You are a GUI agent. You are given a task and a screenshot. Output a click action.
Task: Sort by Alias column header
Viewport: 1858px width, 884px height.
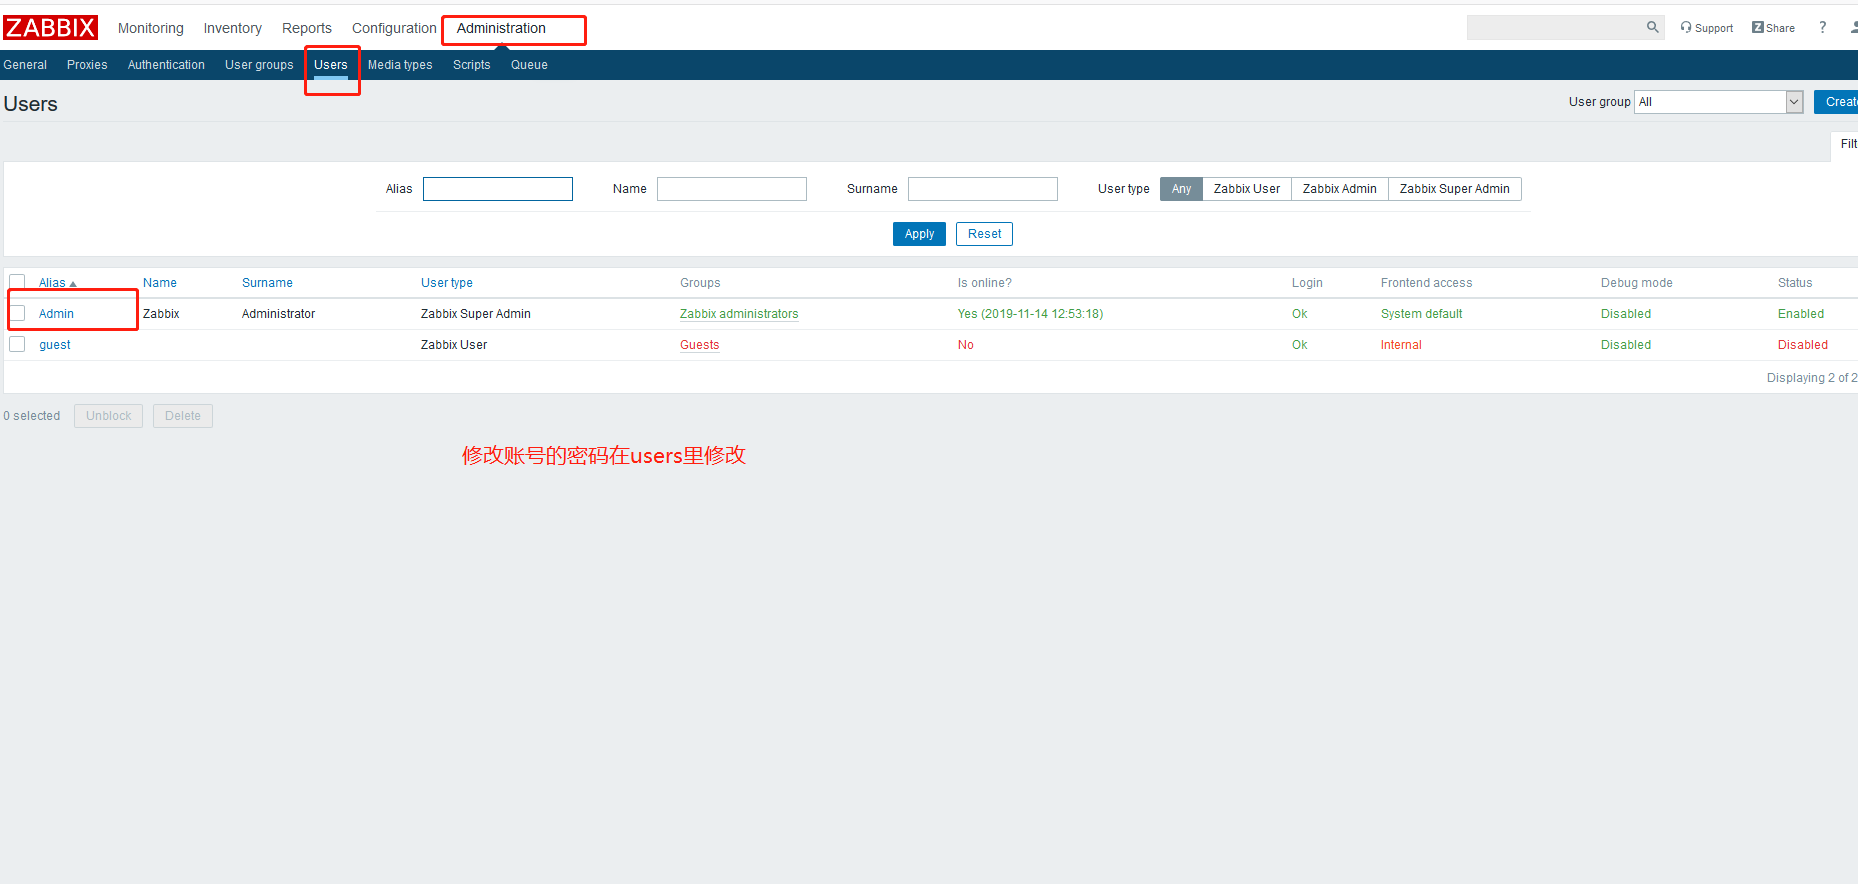(x=57, y=283)
